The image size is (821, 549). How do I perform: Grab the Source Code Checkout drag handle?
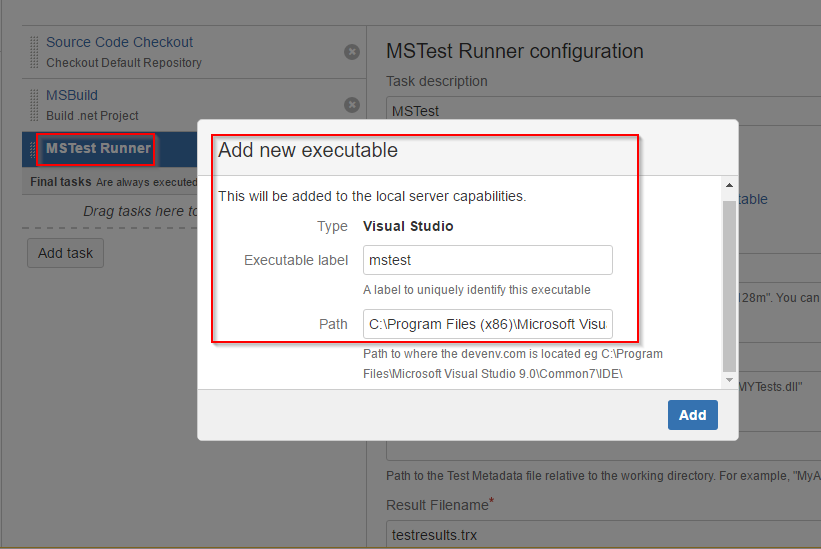pyautogui.click(x=34, y=52)
